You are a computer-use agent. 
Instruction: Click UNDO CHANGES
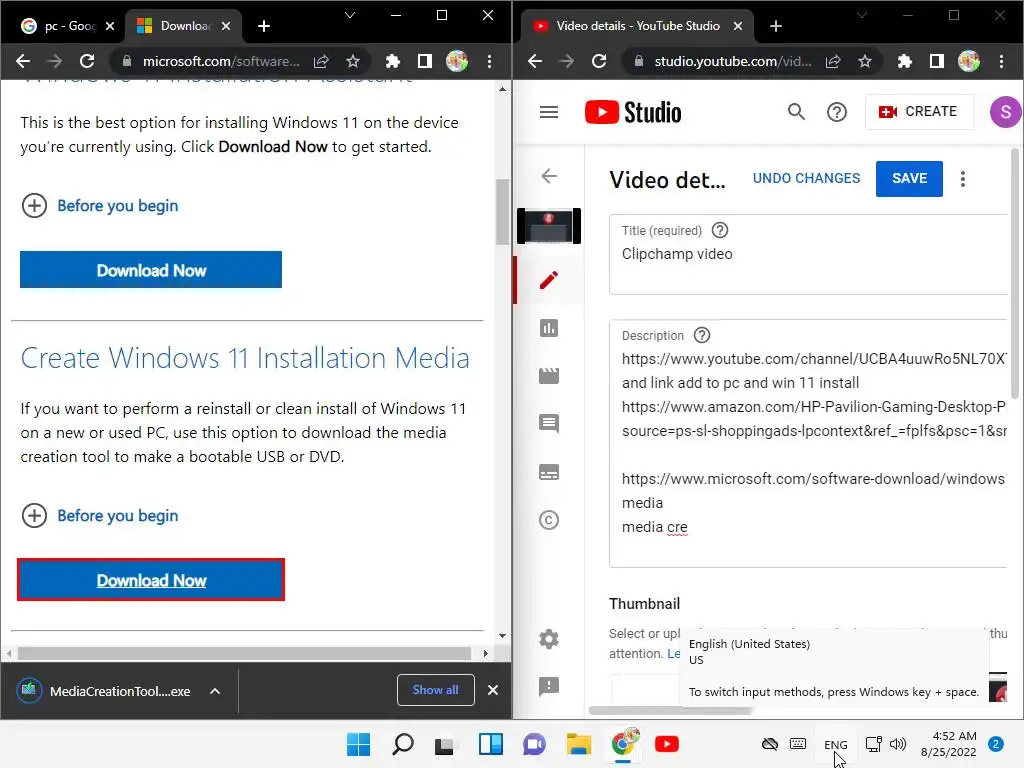[x=806, y=178]
